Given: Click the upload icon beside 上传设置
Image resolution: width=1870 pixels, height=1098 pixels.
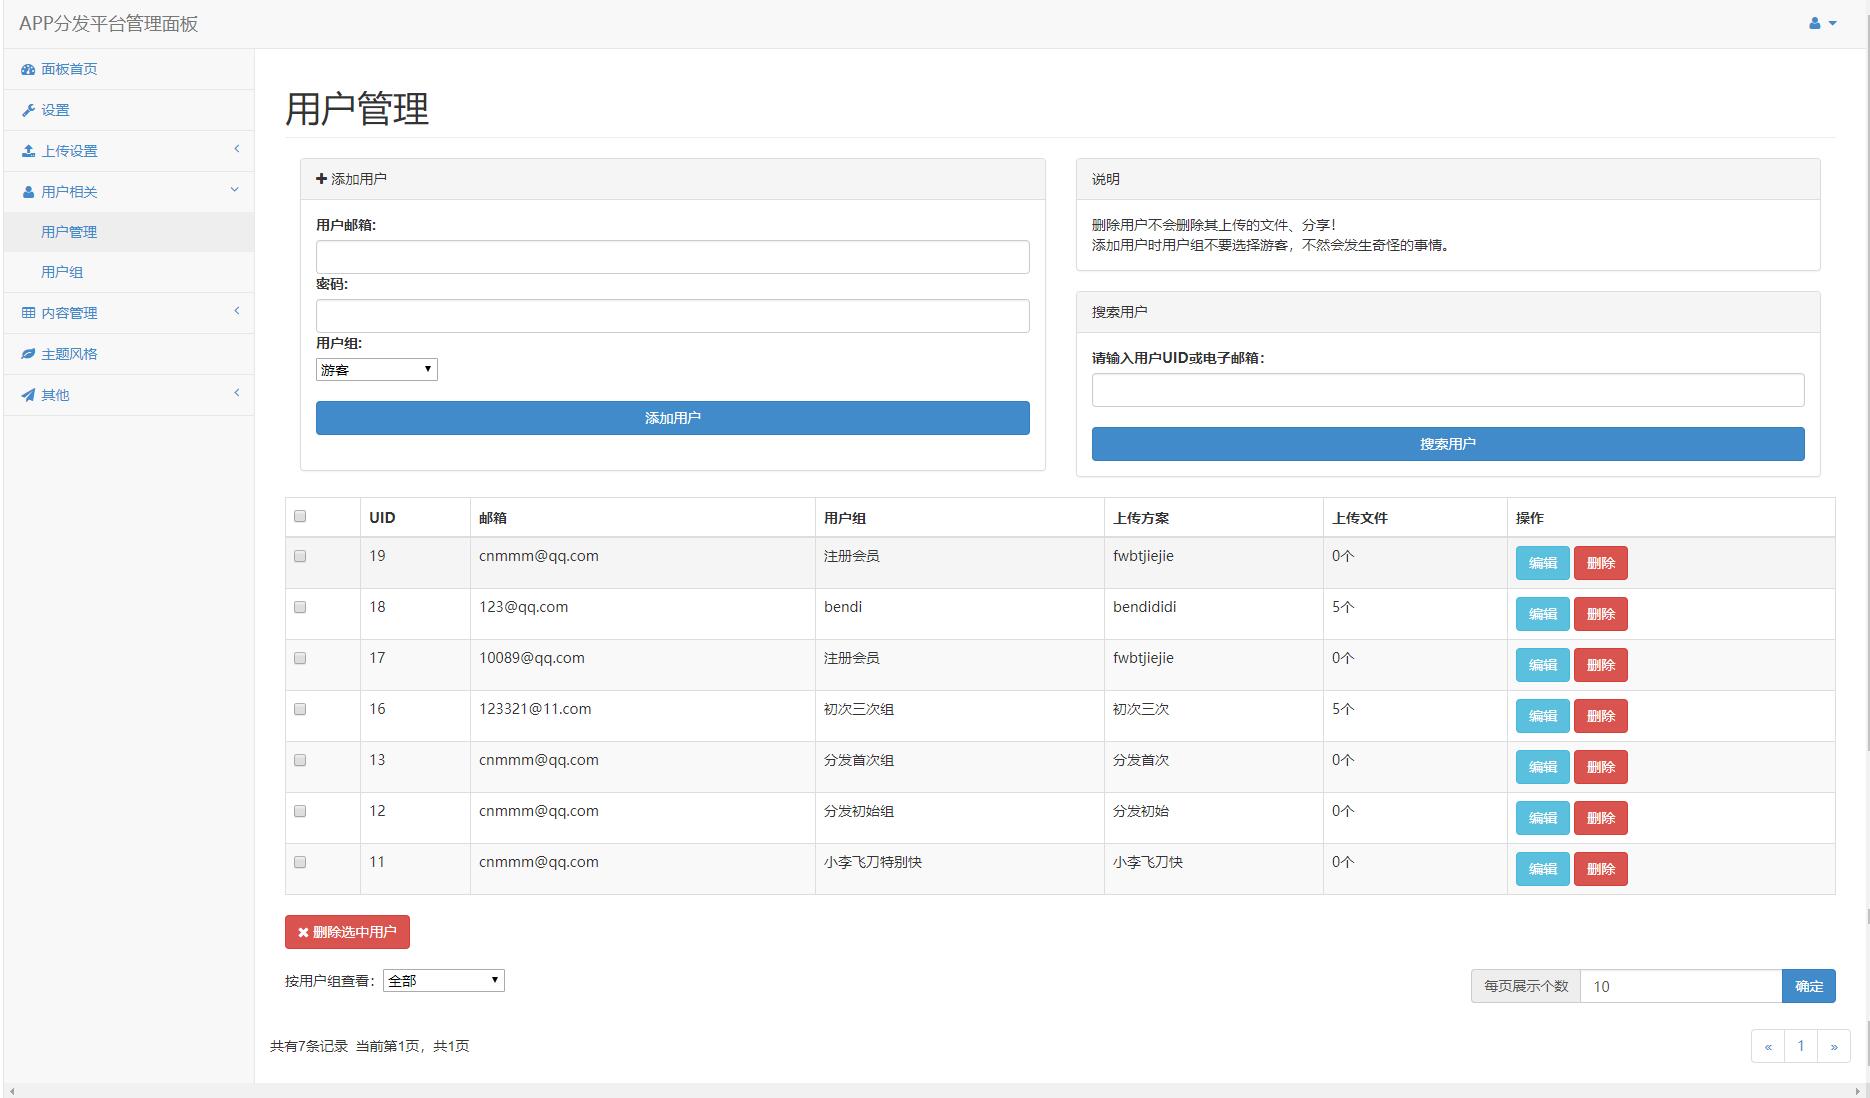Looking at the screenshot, I should (28, 151).
